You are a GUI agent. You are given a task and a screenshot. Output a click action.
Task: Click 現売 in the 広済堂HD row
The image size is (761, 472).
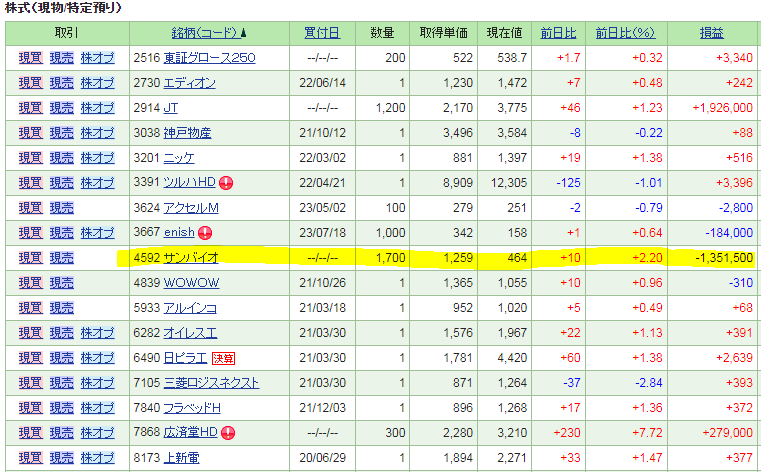(62, 433)
